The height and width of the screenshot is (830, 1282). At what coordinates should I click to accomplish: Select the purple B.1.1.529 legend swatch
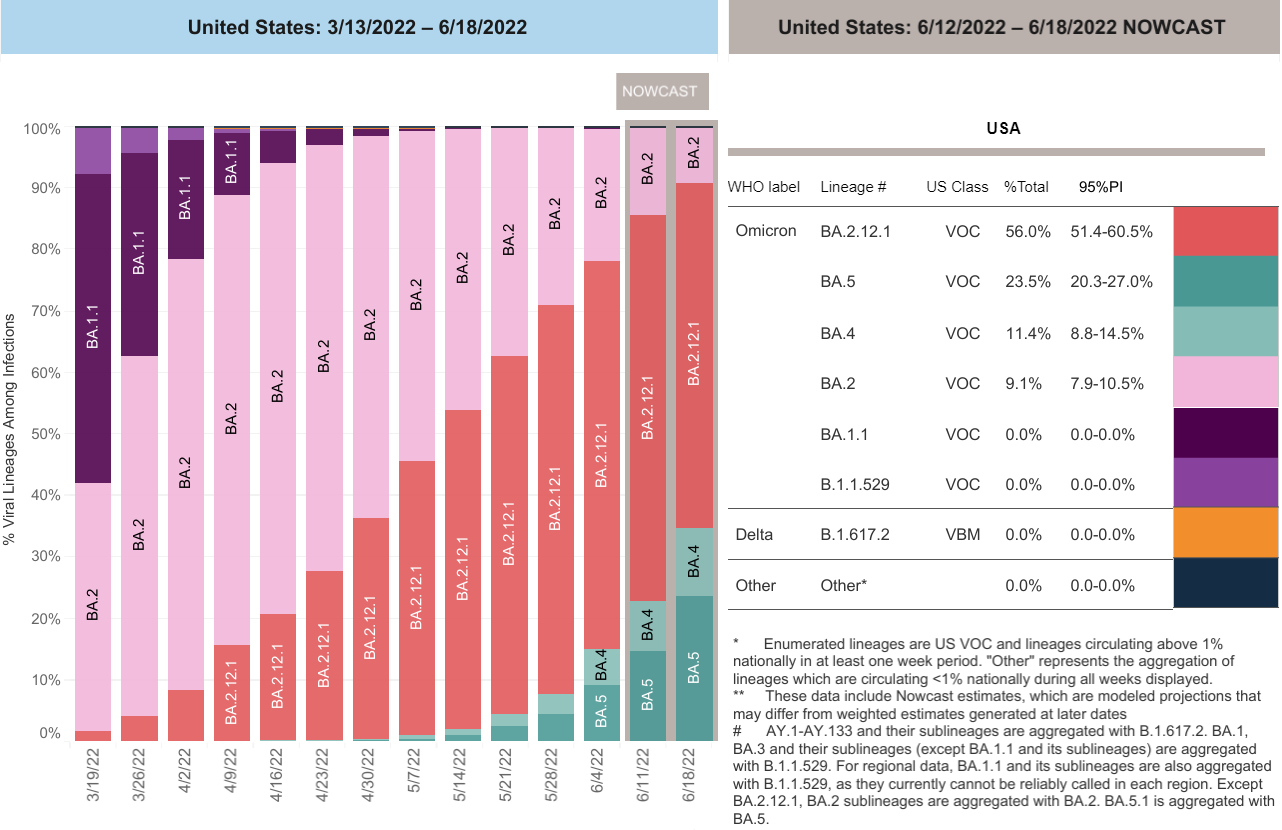pyautogui.click(x=1225, y=483)
